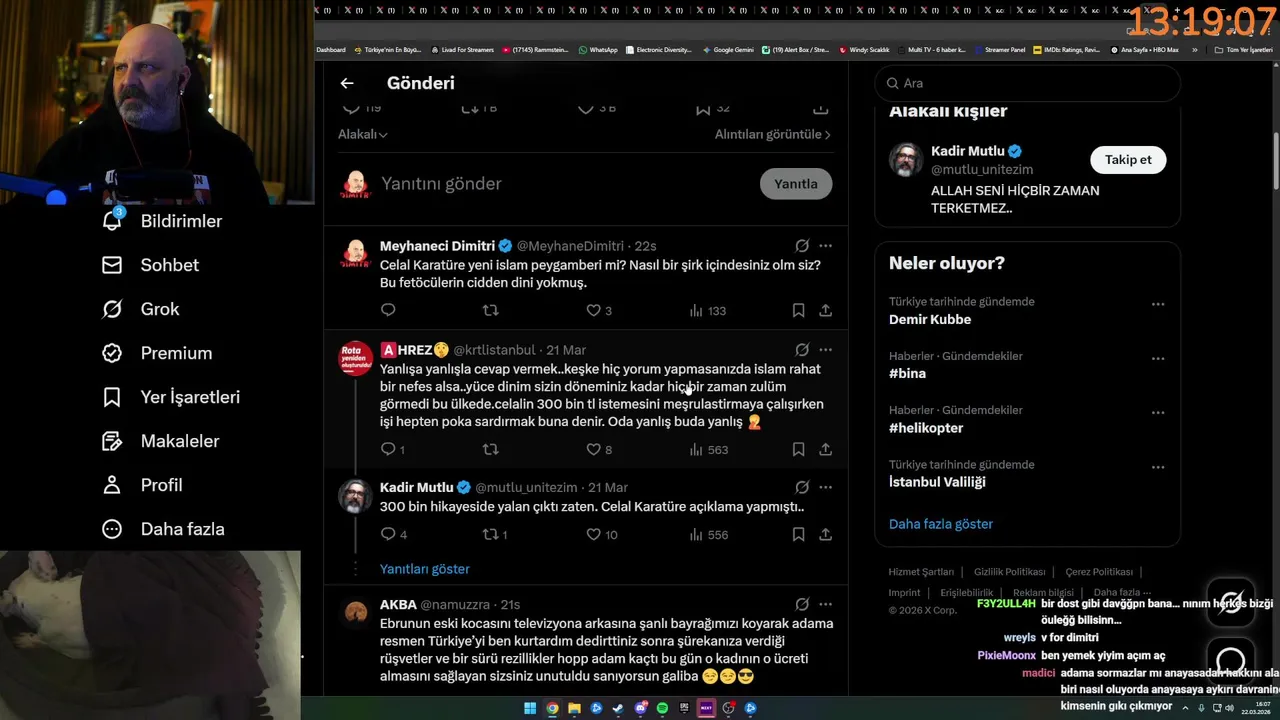Like the @krtlistanbul tweet with 8 likes

(x=599, y=450)
